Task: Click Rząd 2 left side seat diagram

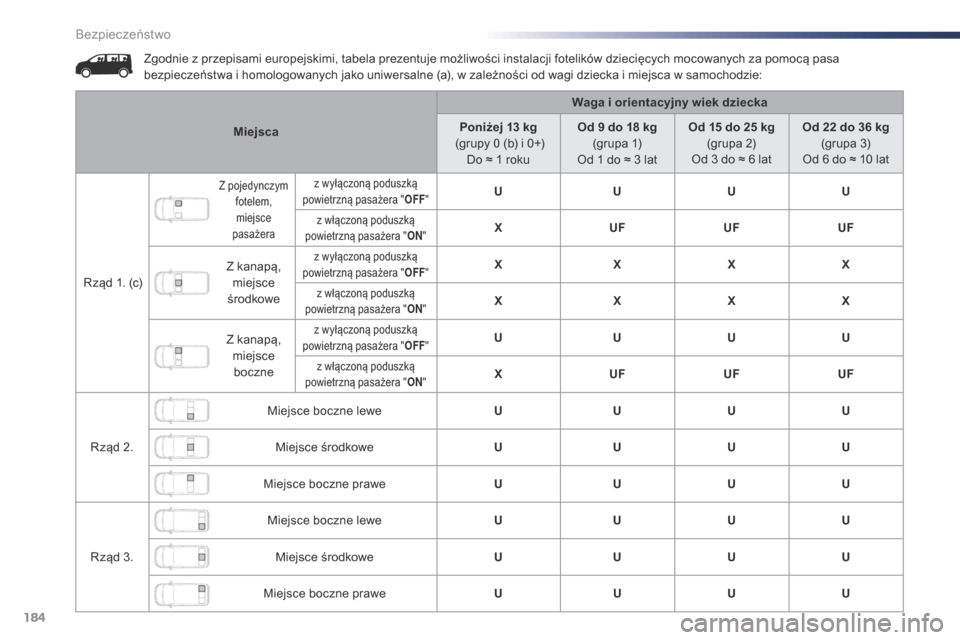Action: pos(182,410)
